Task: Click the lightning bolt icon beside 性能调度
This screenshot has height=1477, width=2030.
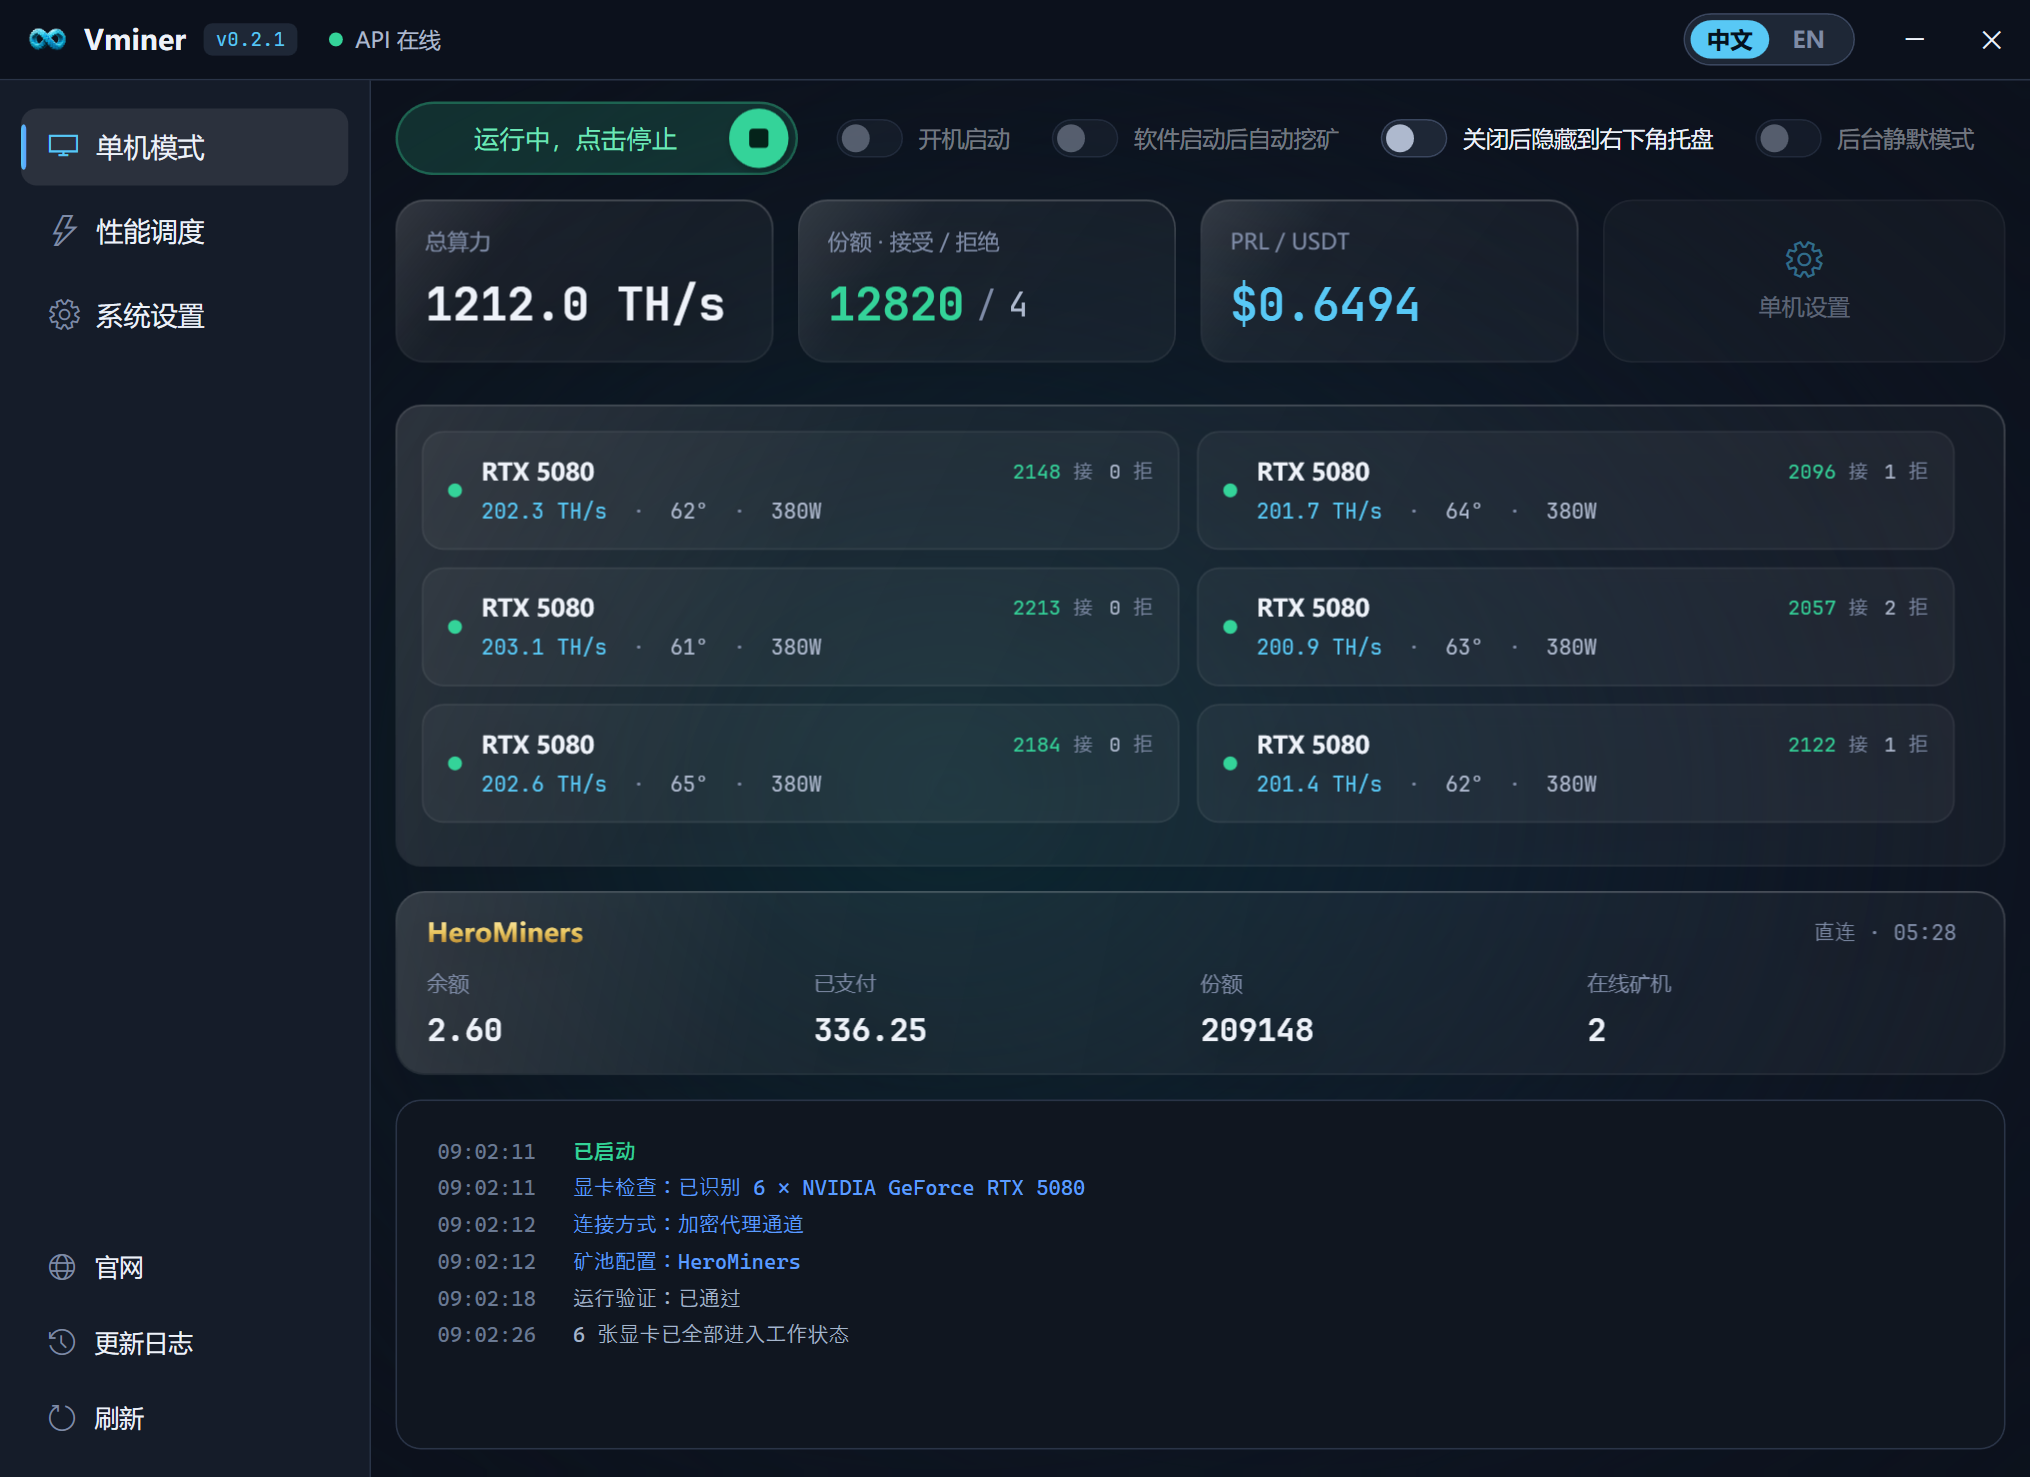Action: [64, 231]
